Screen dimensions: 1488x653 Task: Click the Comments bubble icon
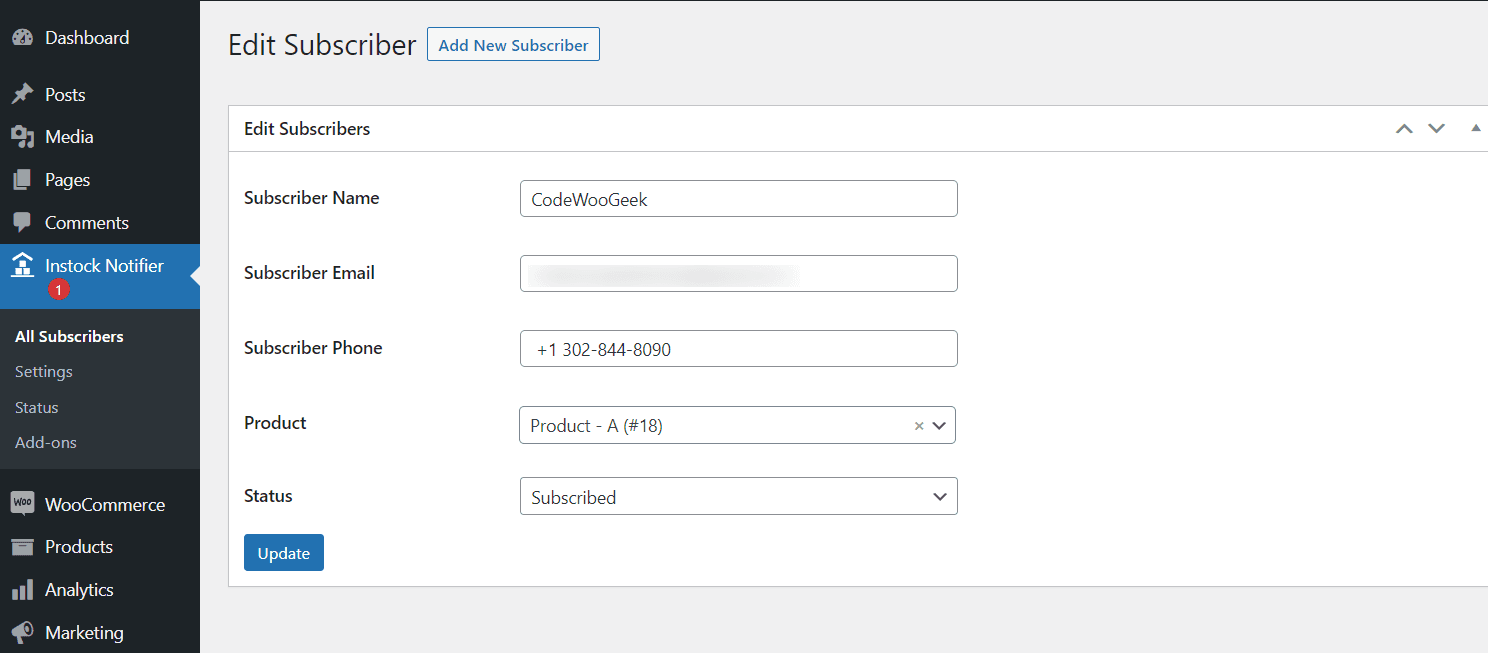[x=22, y=223]
